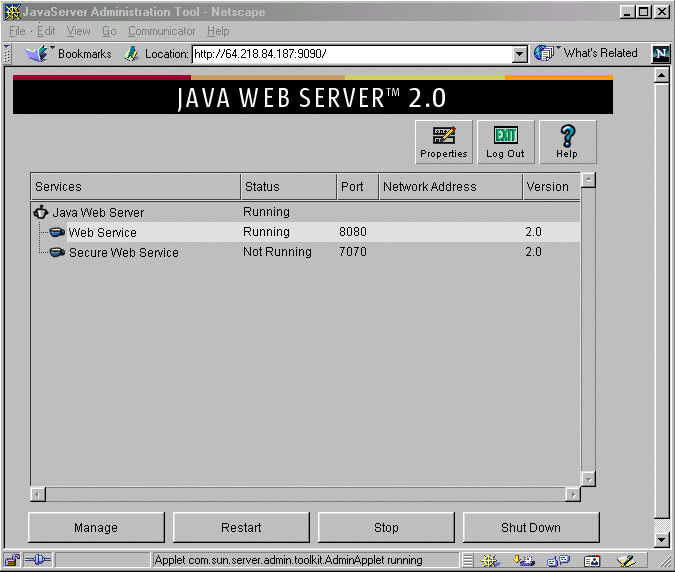
Task: Click the Manage button
Action: point(96,528)
